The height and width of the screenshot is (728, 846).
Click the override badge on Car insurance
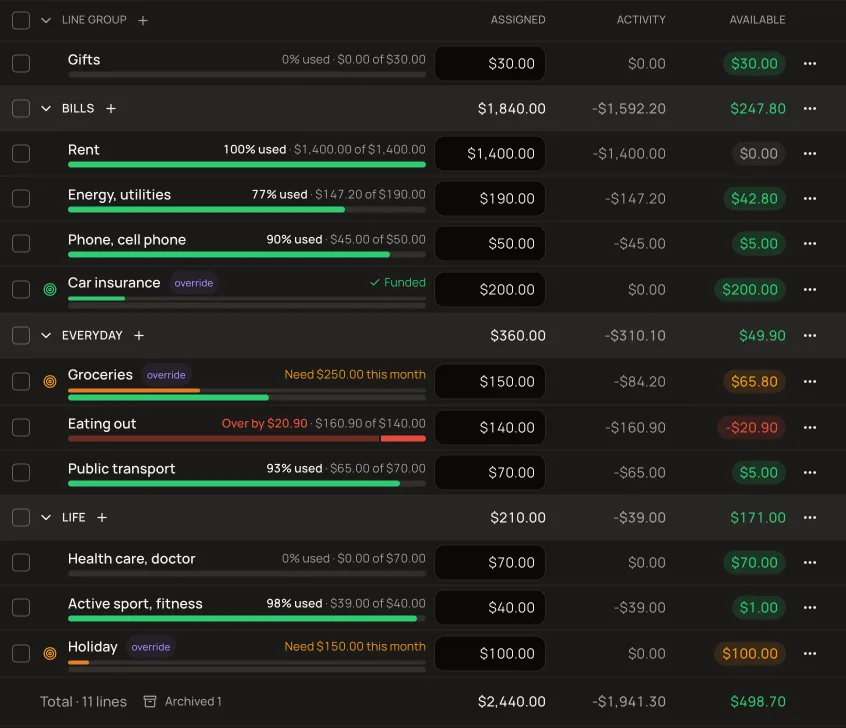194,283
